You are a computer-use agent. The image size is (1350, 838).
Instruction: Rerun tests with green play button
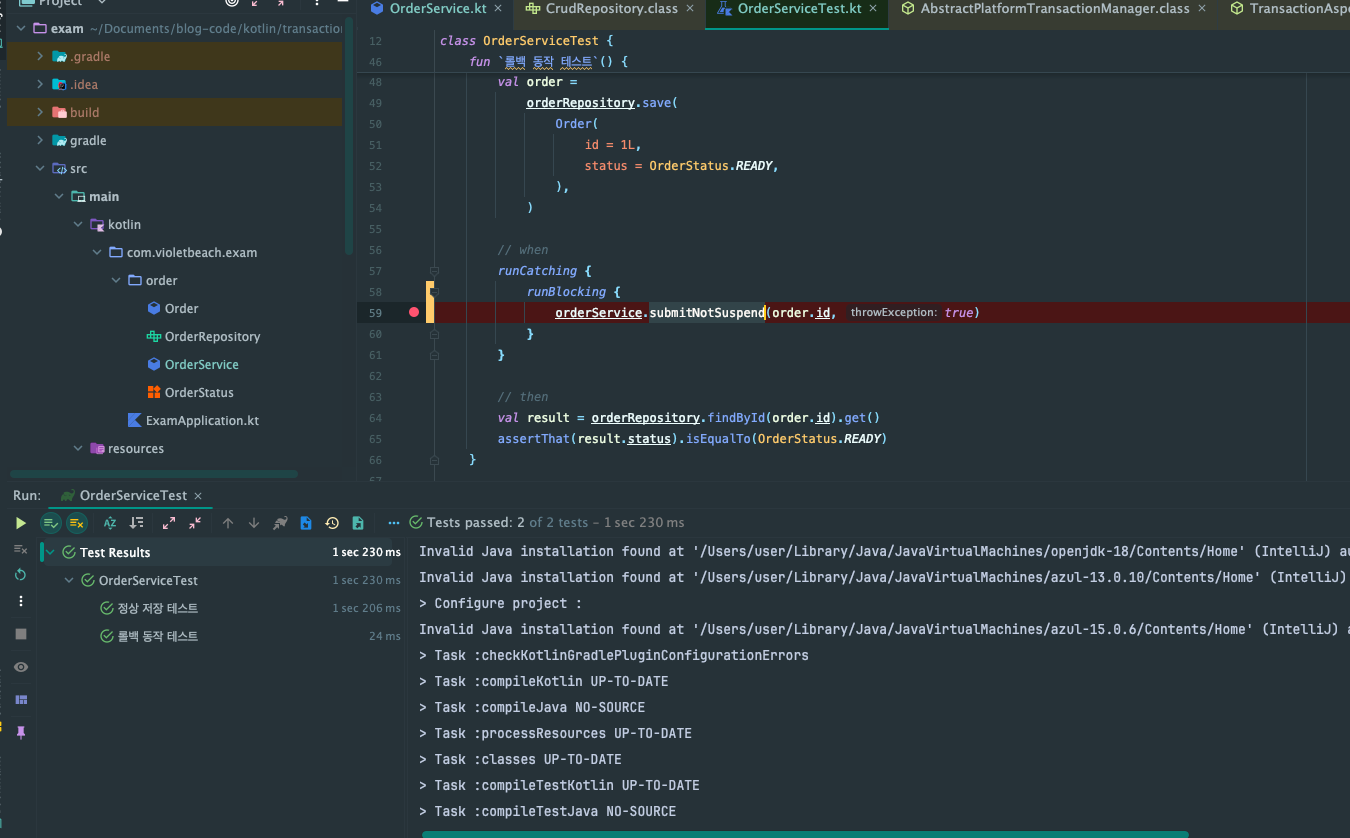21,523
